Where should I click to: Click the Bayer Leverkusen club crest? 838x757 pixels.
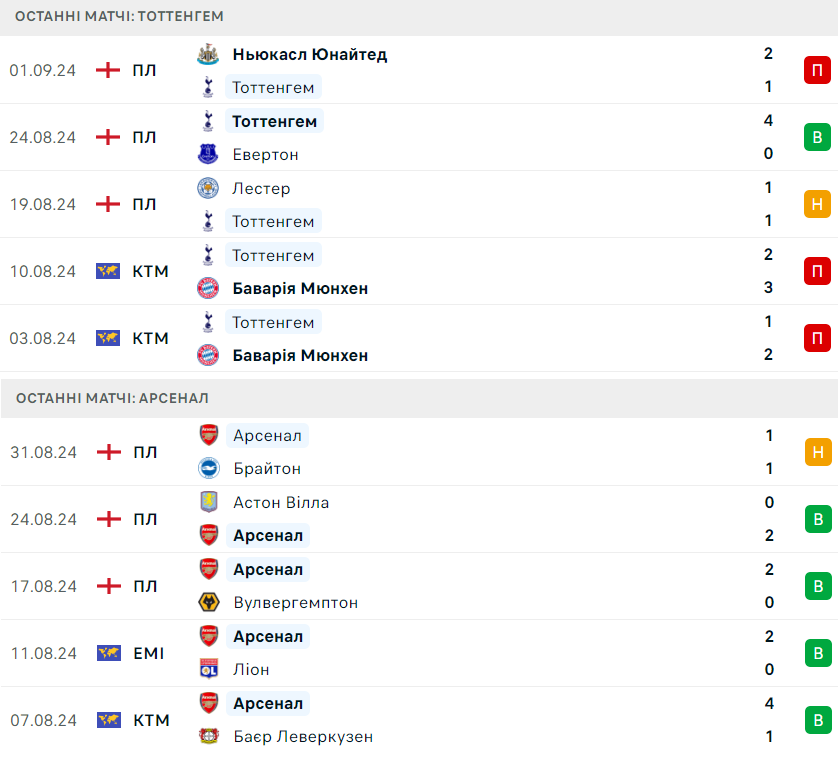coord(209,736)
